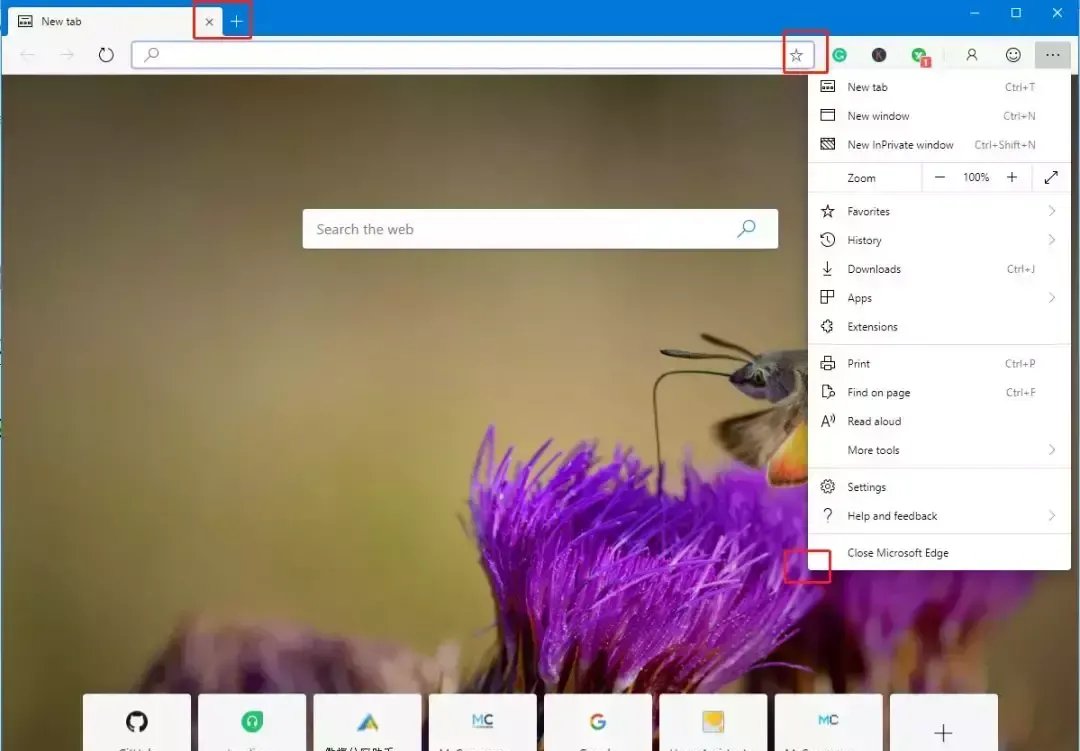This screenshot has width=1080, height=751.
Task: Click the zoom in plus button
Action: (1012, 177)
